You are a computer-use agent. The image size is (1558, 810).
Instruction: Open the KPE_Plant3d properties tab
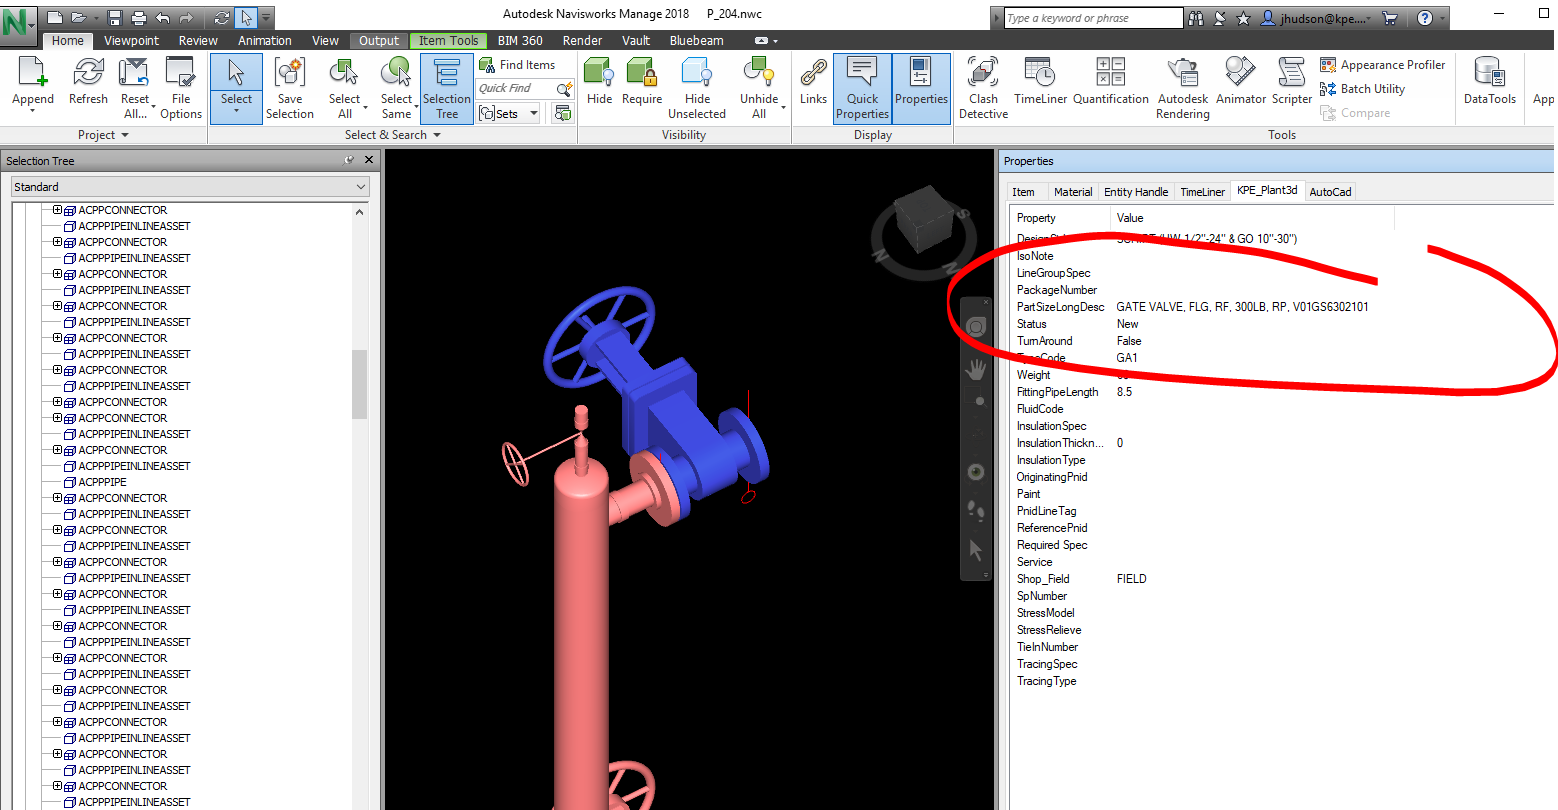1267,190
